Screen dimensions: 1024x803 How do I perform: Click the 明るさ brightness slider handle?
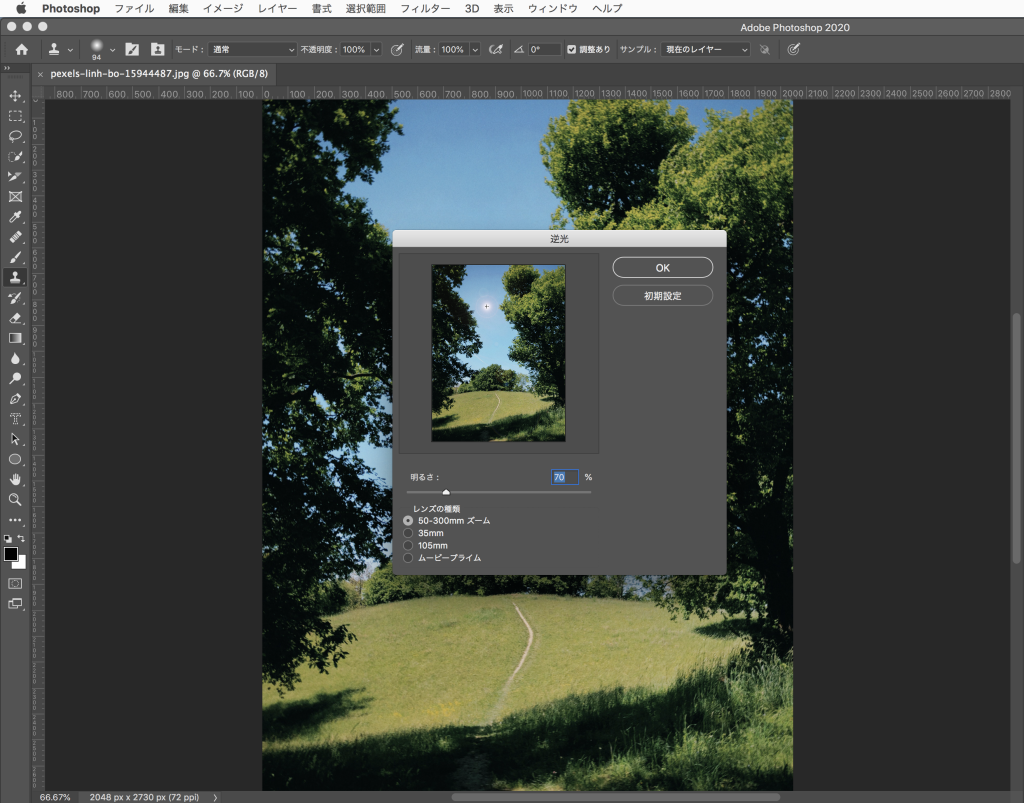tap(446, 492)
